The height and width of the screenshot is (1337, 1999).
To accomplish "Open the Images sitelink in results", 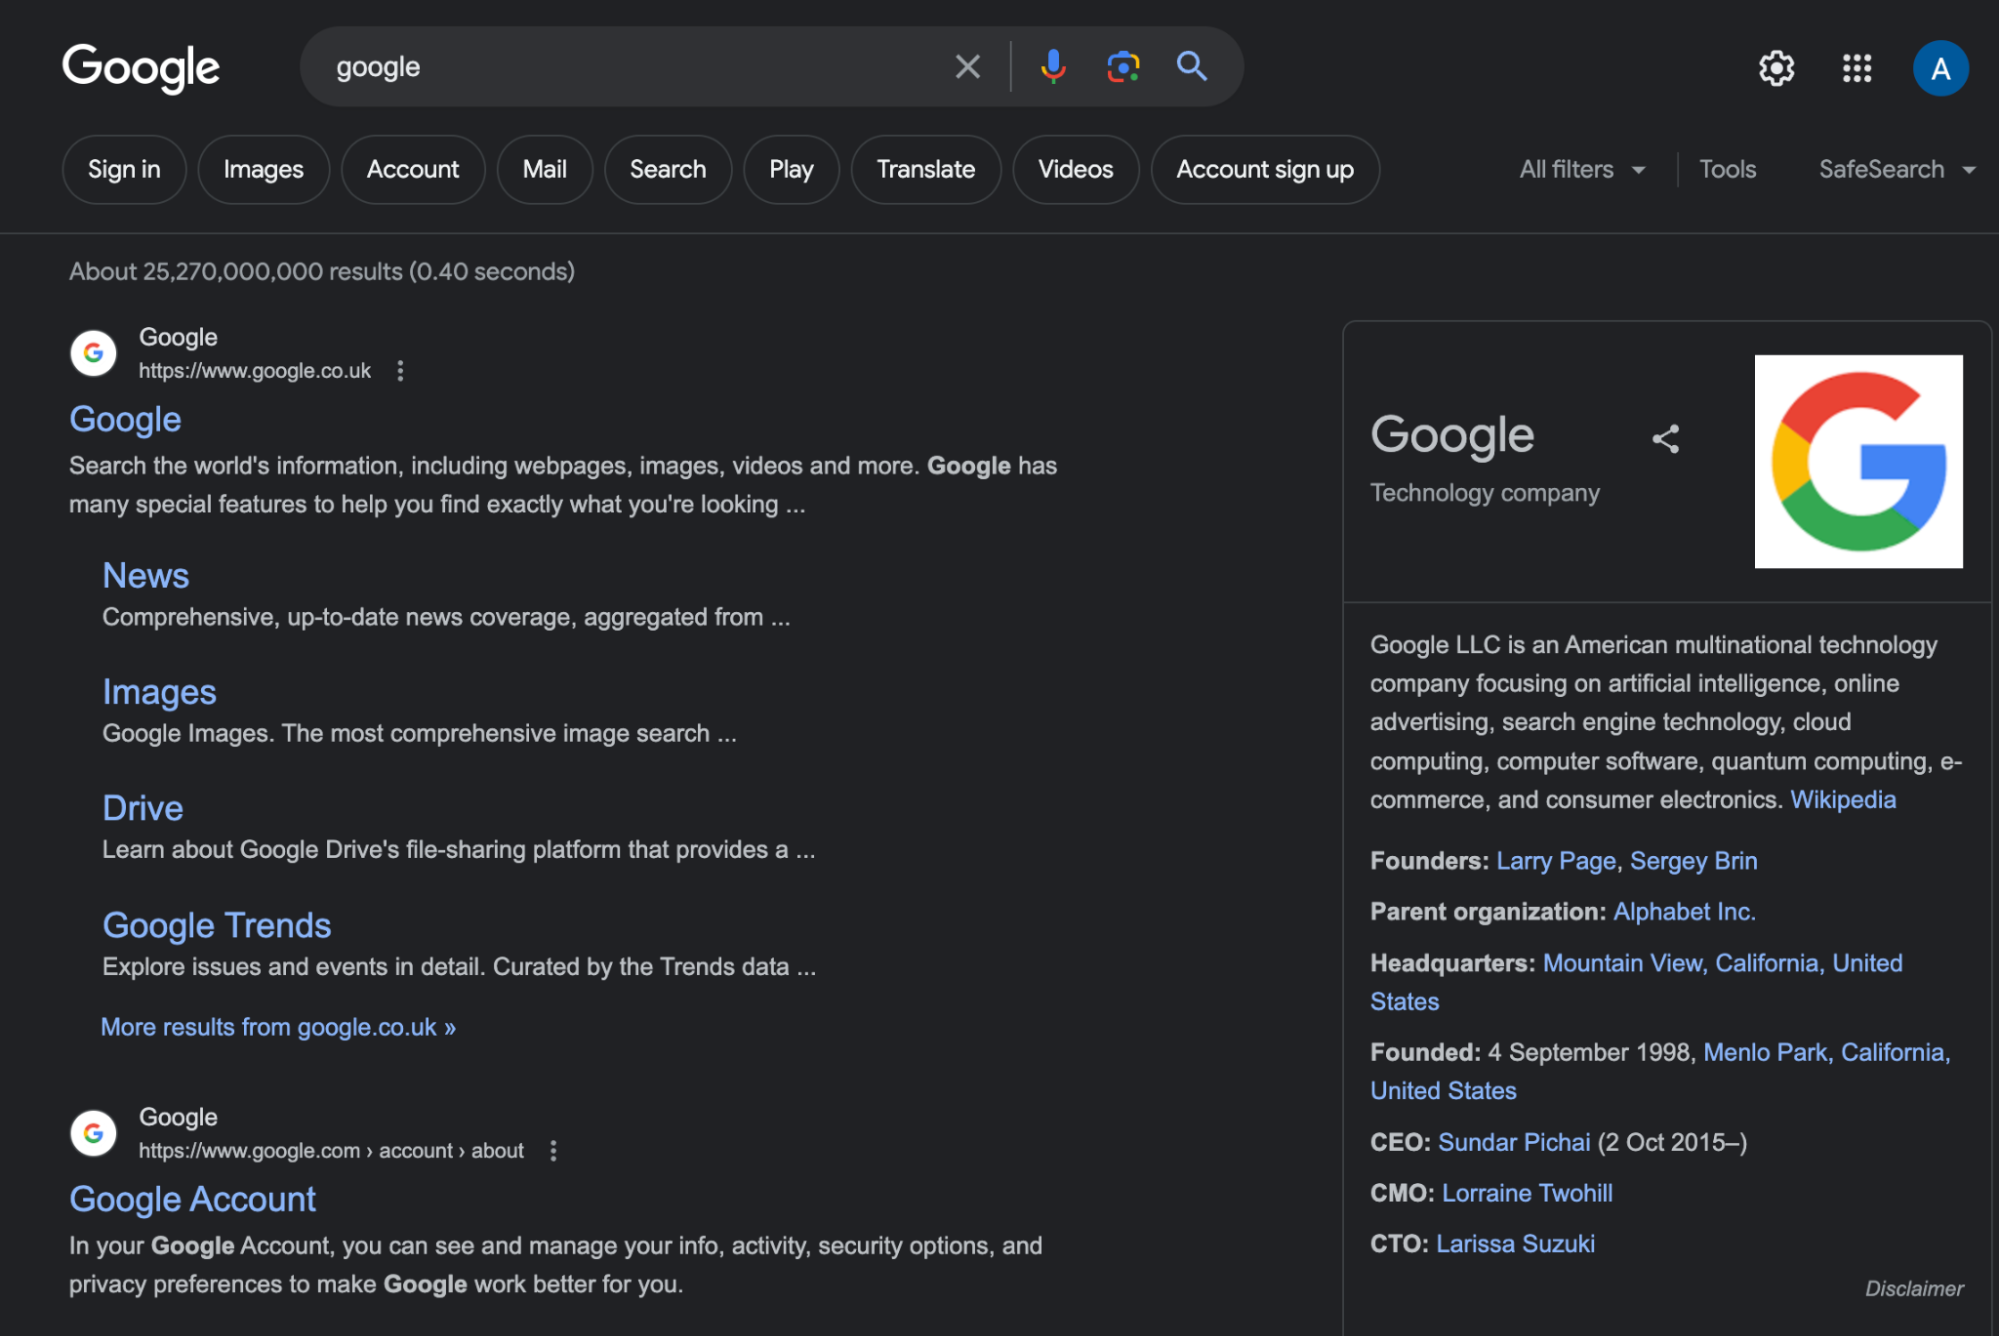I will pyautogui.click(x=159, y=692).
